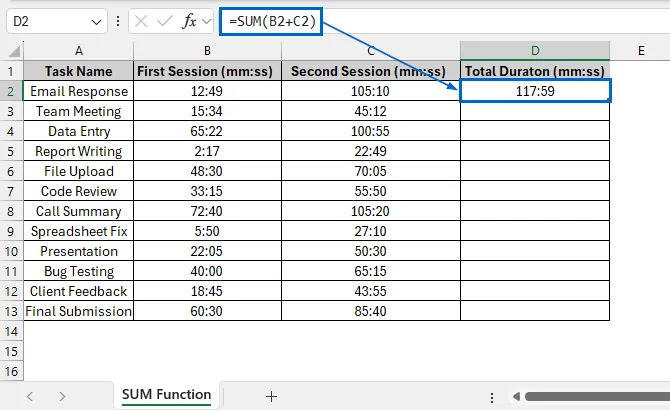Select Task Name header cell
This screenshot has width=670, height=410.
(x=79, y=71)
